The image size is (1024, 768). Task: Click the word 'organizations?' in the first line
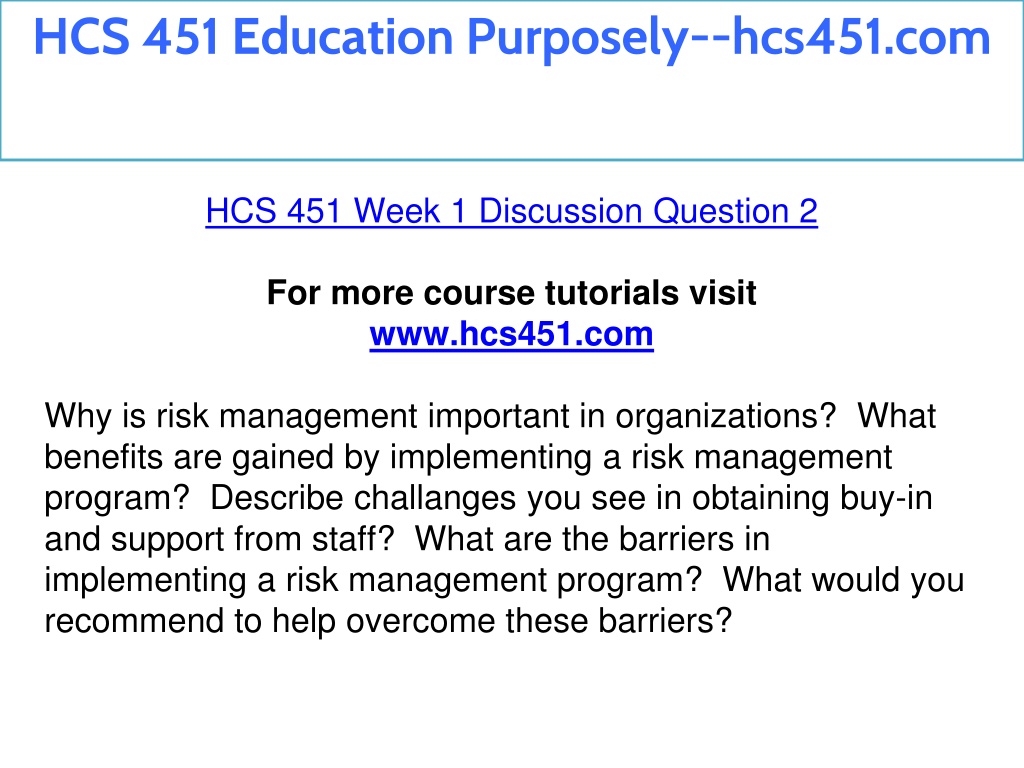click(x=726, y=417)
